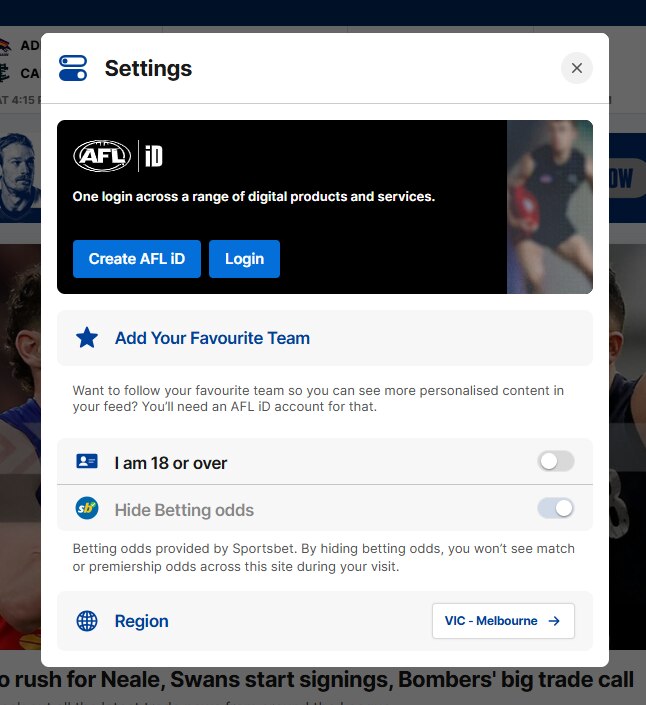
Task: Click the star favourite team icon
Action: tap(87, 338)
